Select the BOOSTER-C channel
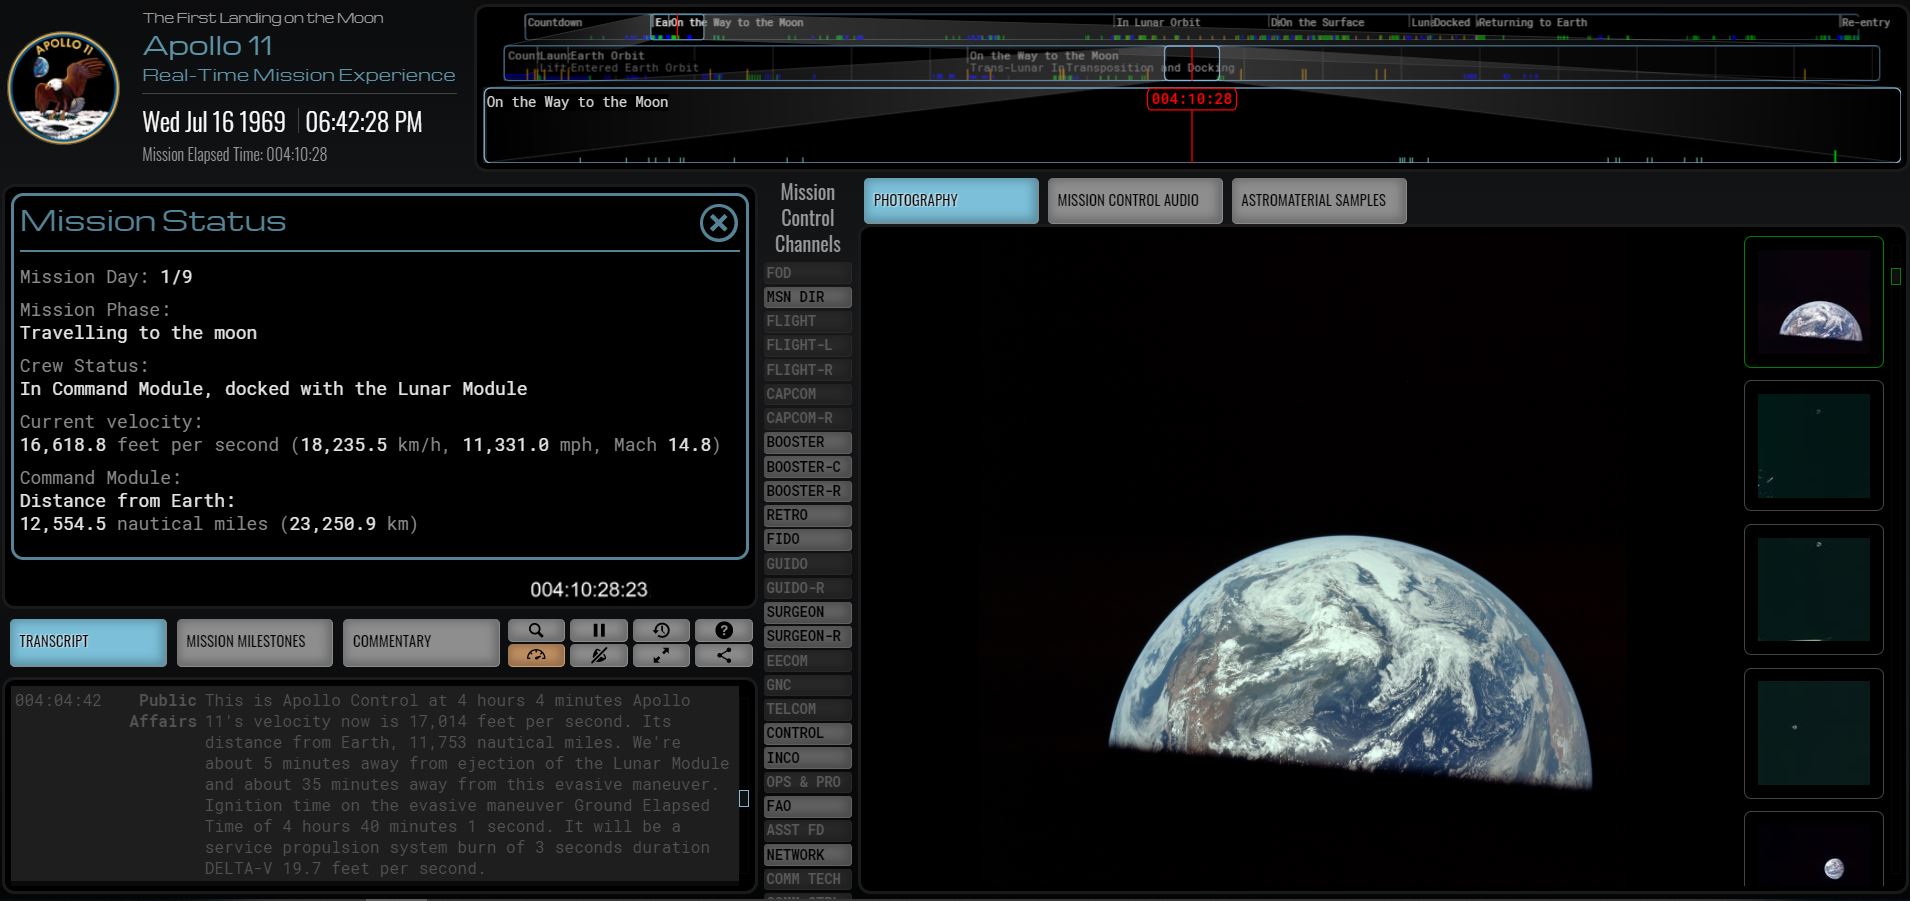Viewport: 1910px width, 901px height. [808, 467]
